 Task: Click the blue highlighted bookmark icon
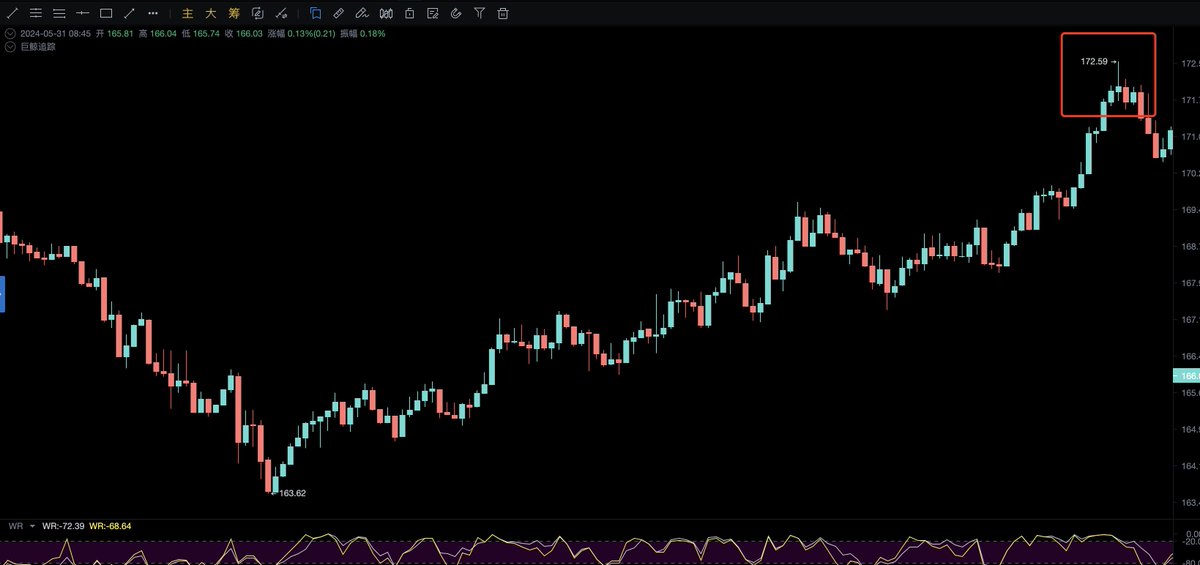315,14
